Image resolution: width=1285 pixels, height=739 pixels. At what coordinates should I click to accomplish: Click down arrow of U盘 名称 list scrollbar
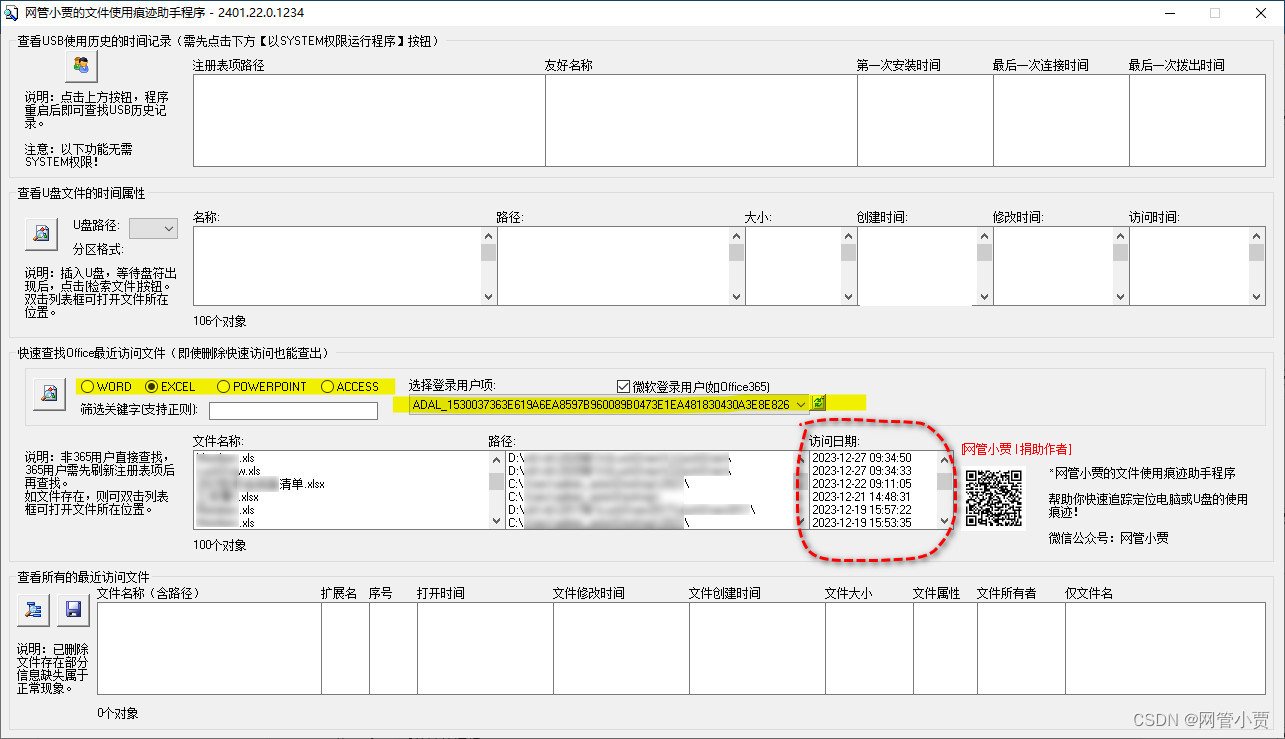[x=488, y=296]
